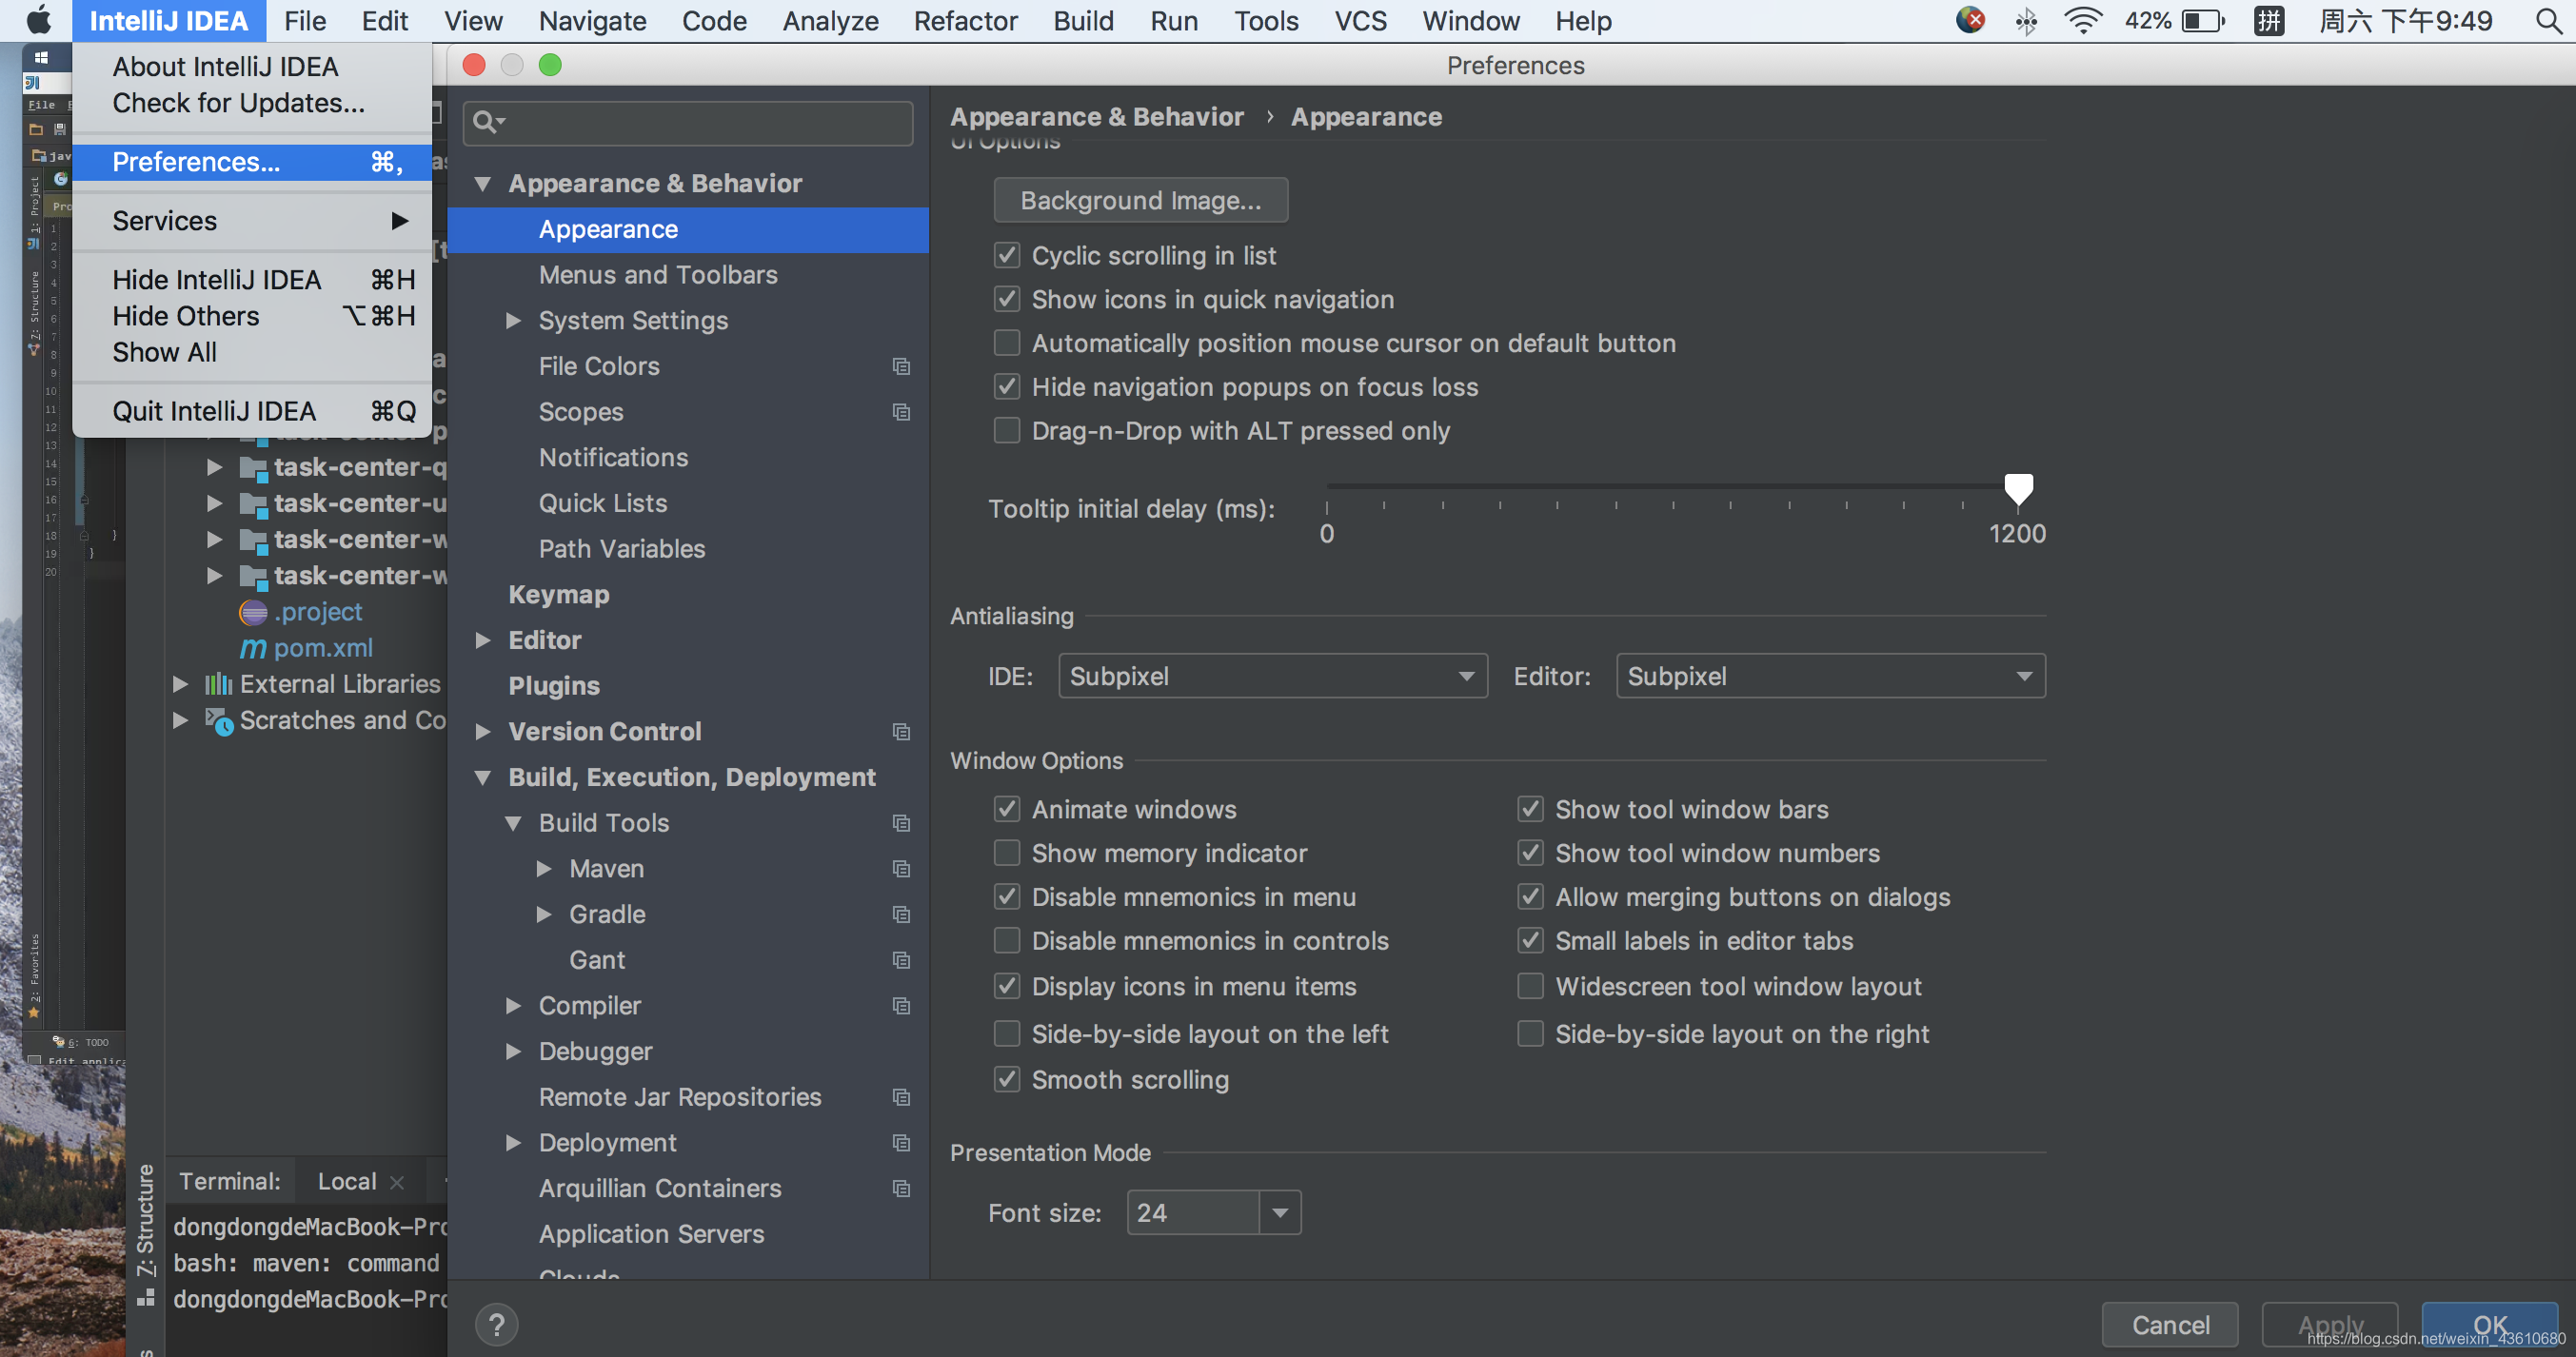Open the VCS menu in menu bar
Viewport: 2576px width, 1357px height.
1360,20
